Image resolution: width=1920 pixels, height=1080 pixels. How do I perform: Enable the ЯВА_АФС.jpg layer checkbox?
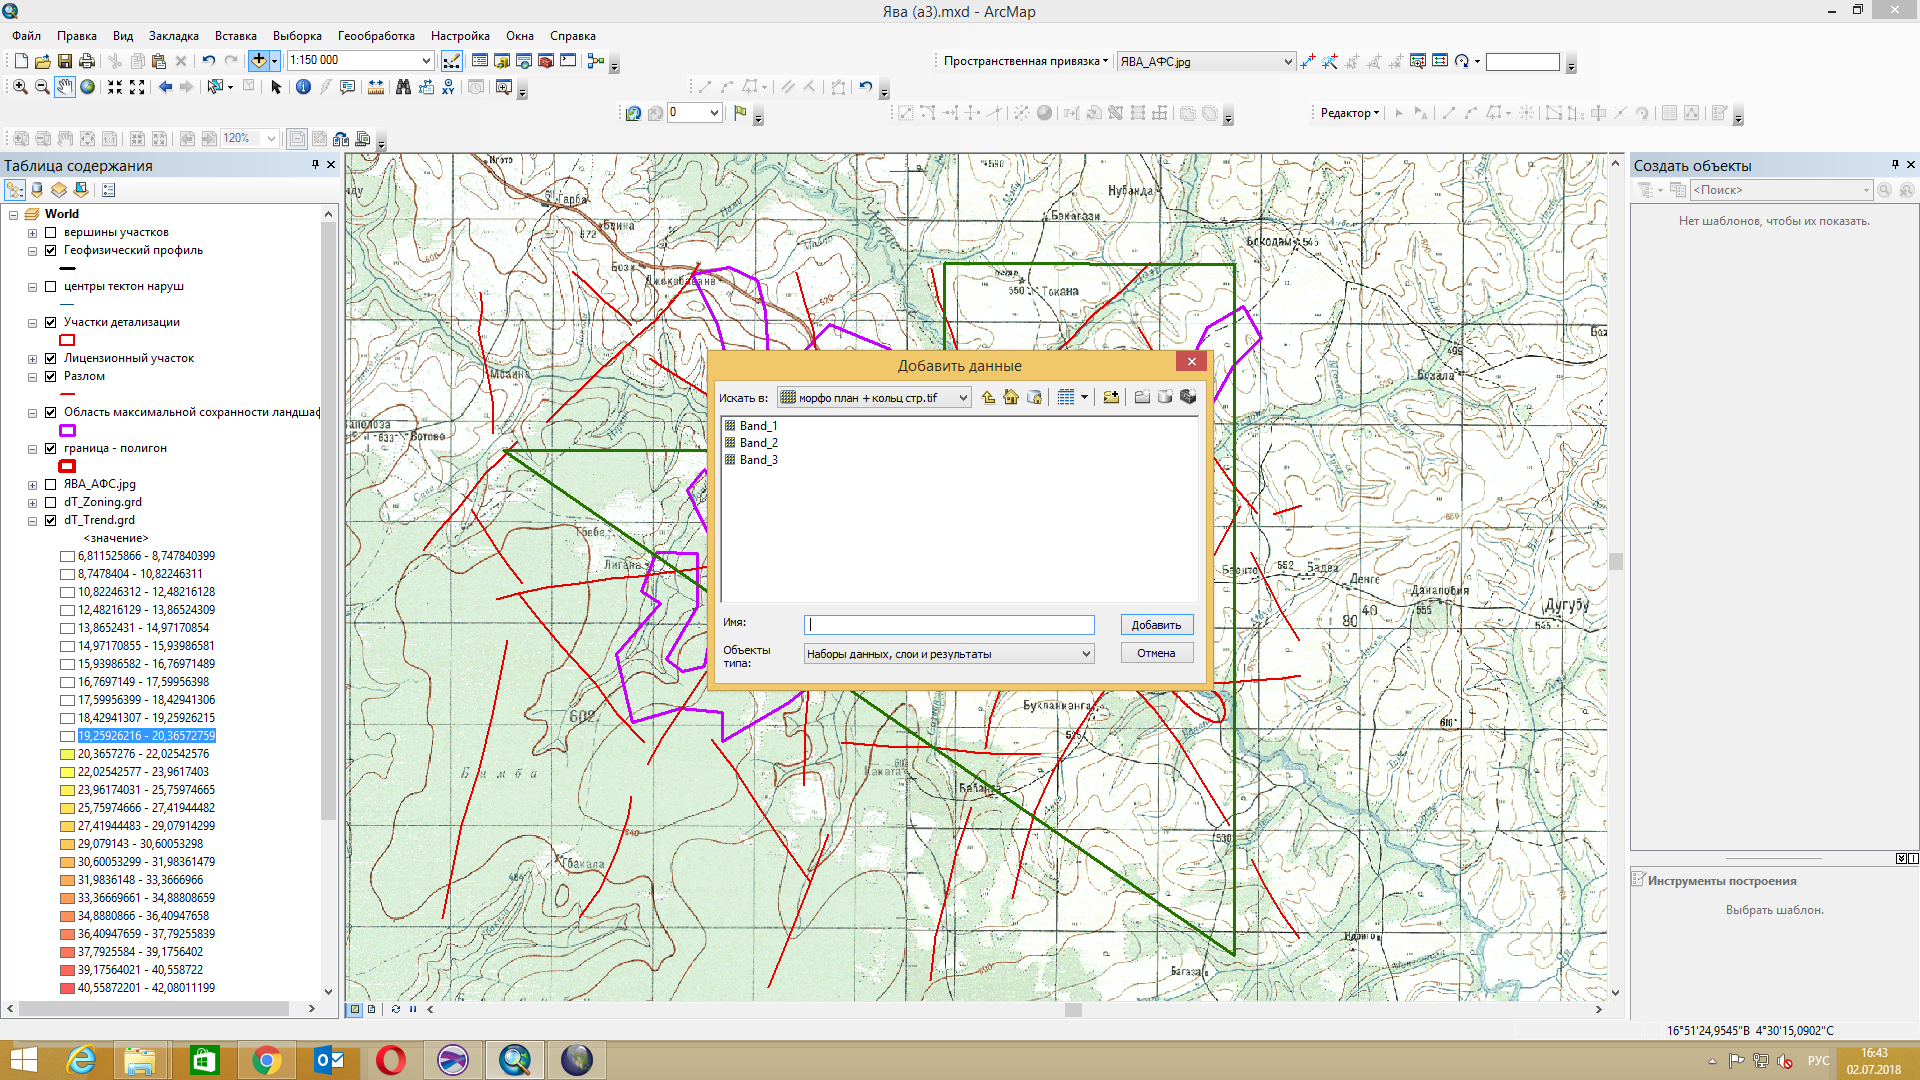(x=51, y=484)
